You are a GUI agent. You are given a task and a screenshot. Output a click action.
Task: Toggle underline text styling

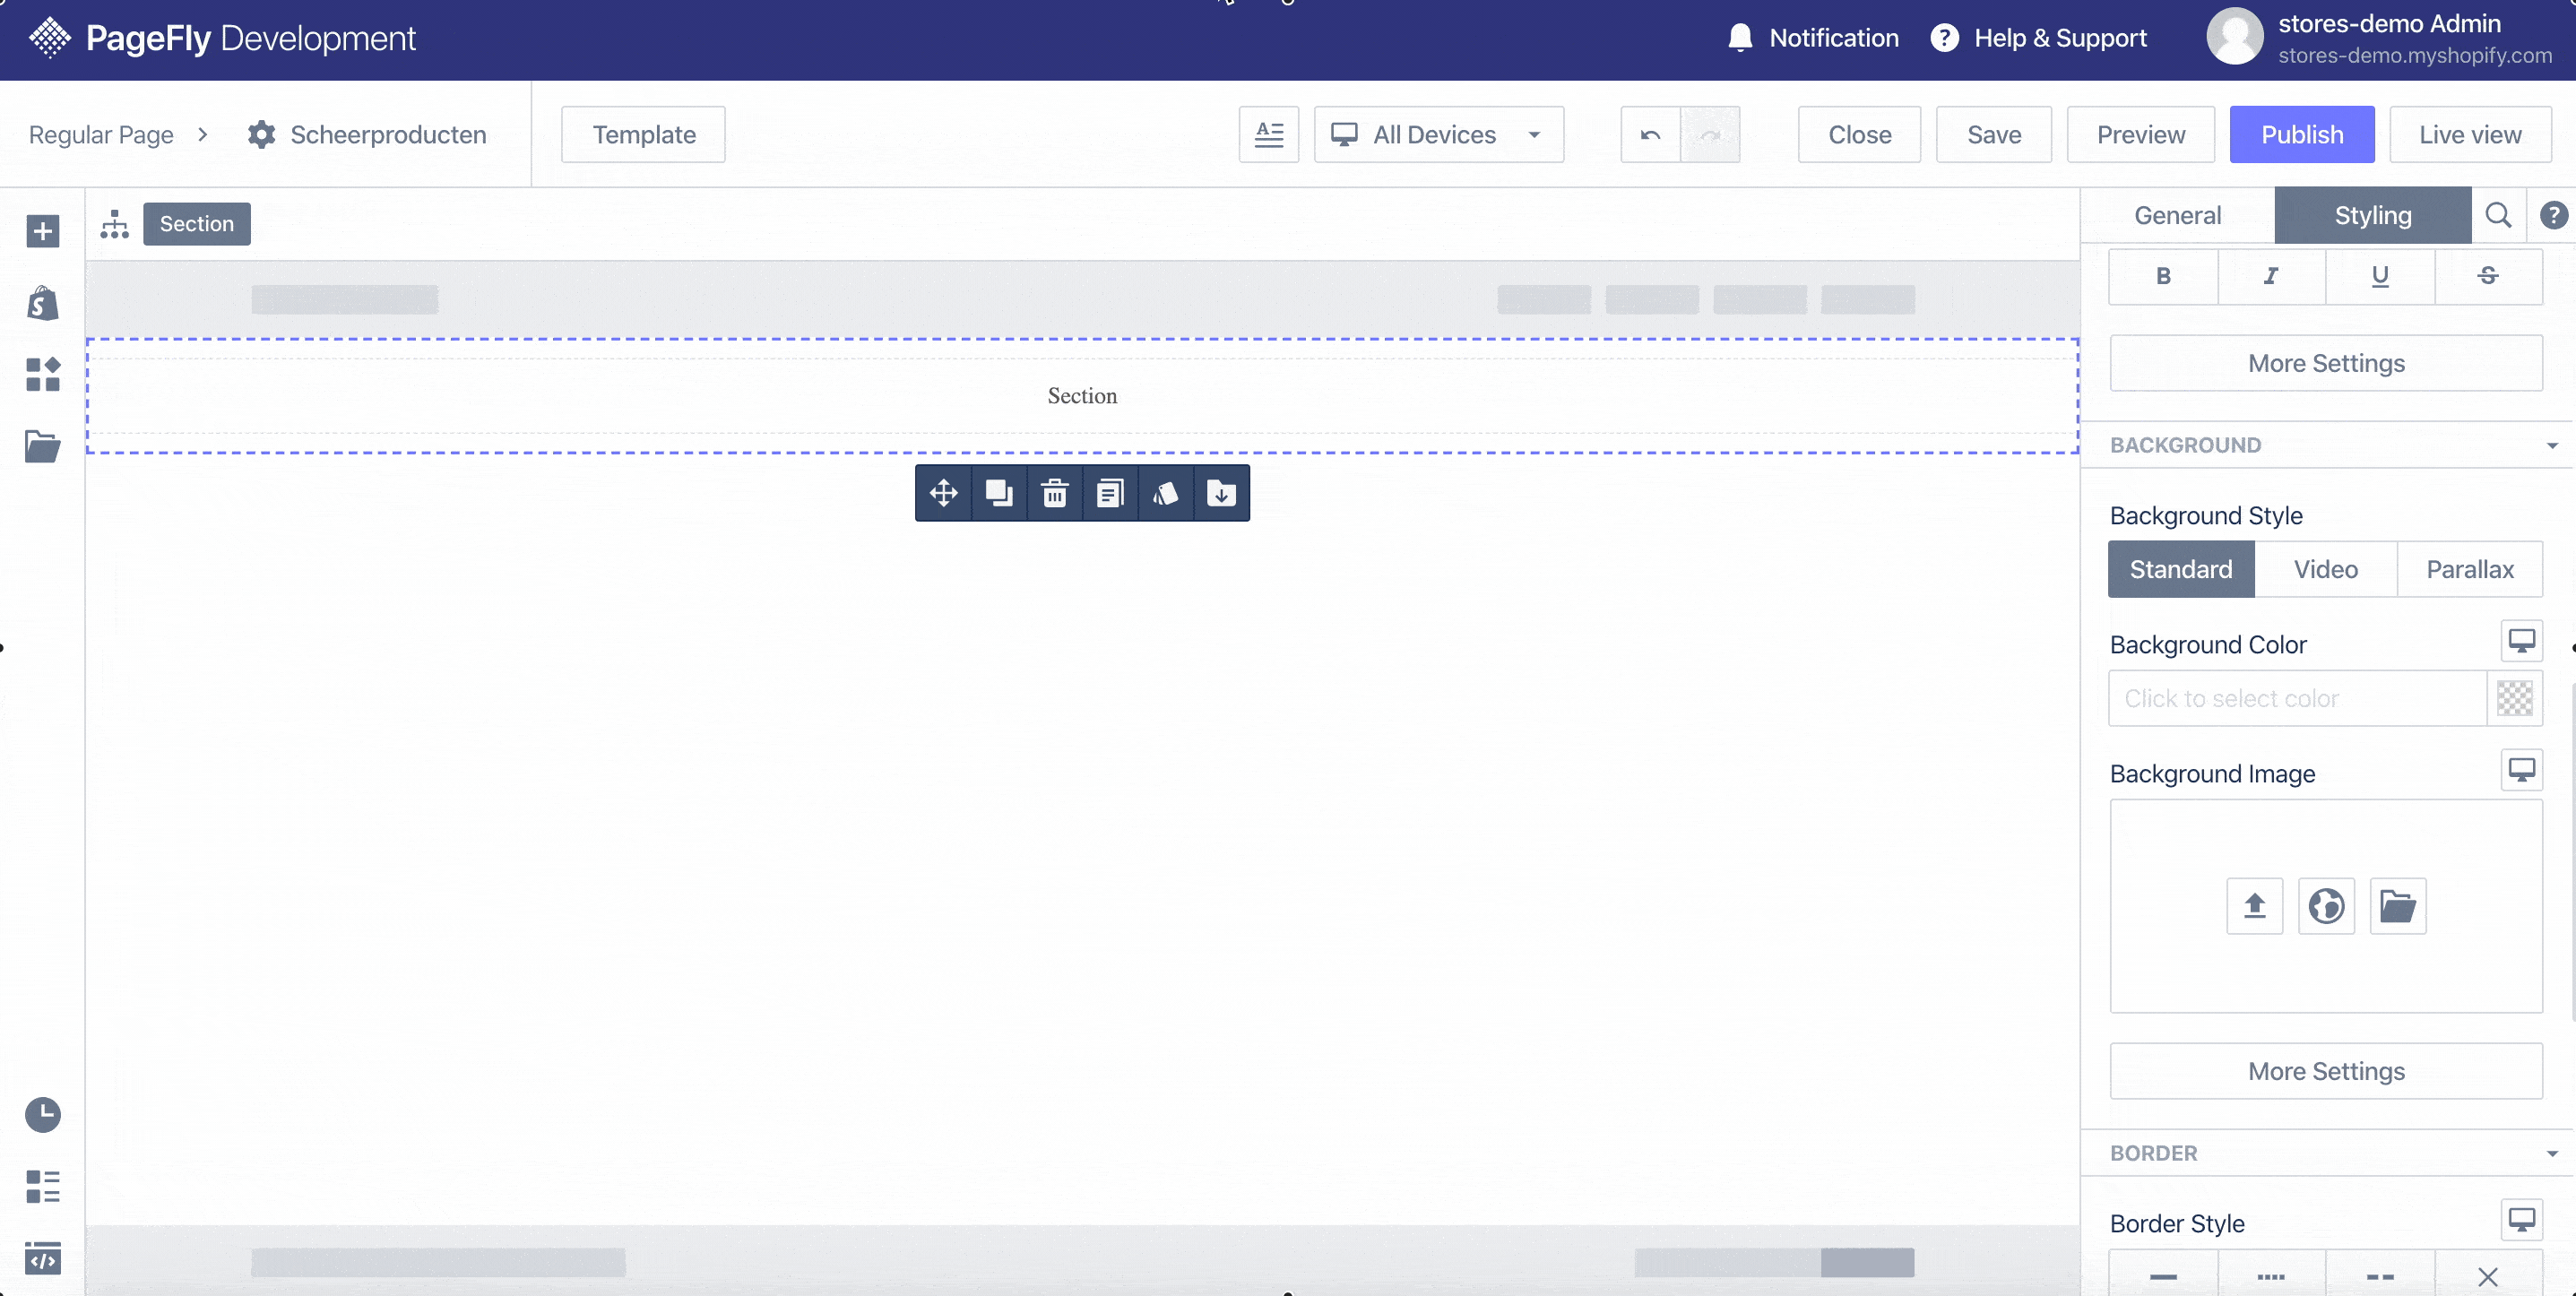click(2380, 276)
